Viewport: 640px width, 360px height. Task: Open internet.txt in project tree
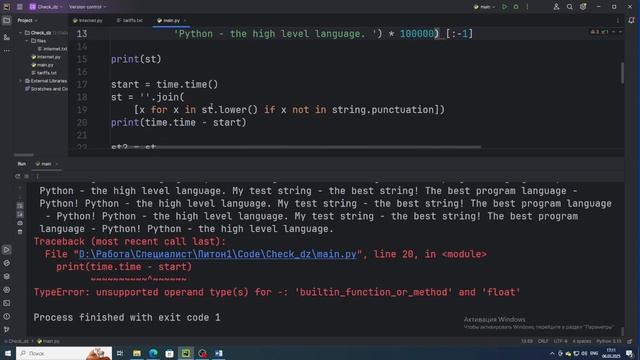pyautogui.click(x=52, y=49)
